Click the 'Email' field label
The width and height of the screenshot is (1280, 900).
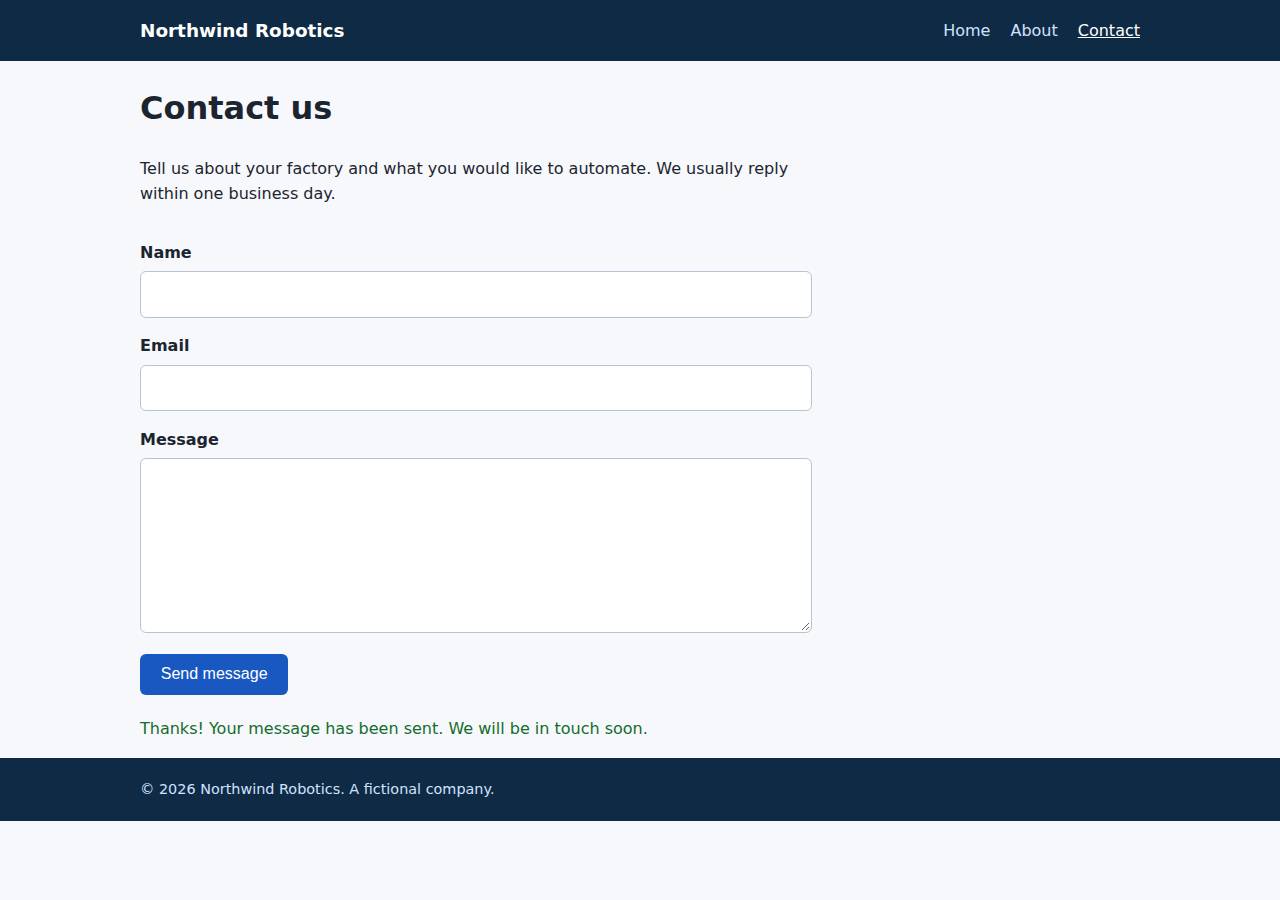165,346
